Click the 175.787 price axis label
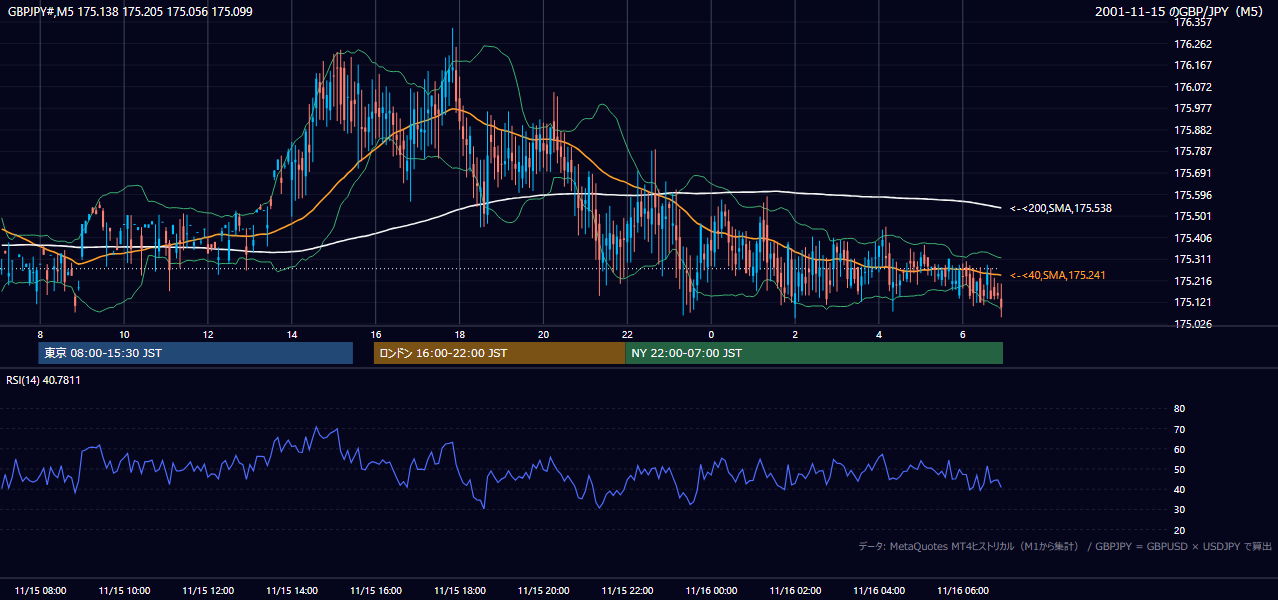Image resolution: width=1278 pixels, height=600 pixels. point(1193,151)
